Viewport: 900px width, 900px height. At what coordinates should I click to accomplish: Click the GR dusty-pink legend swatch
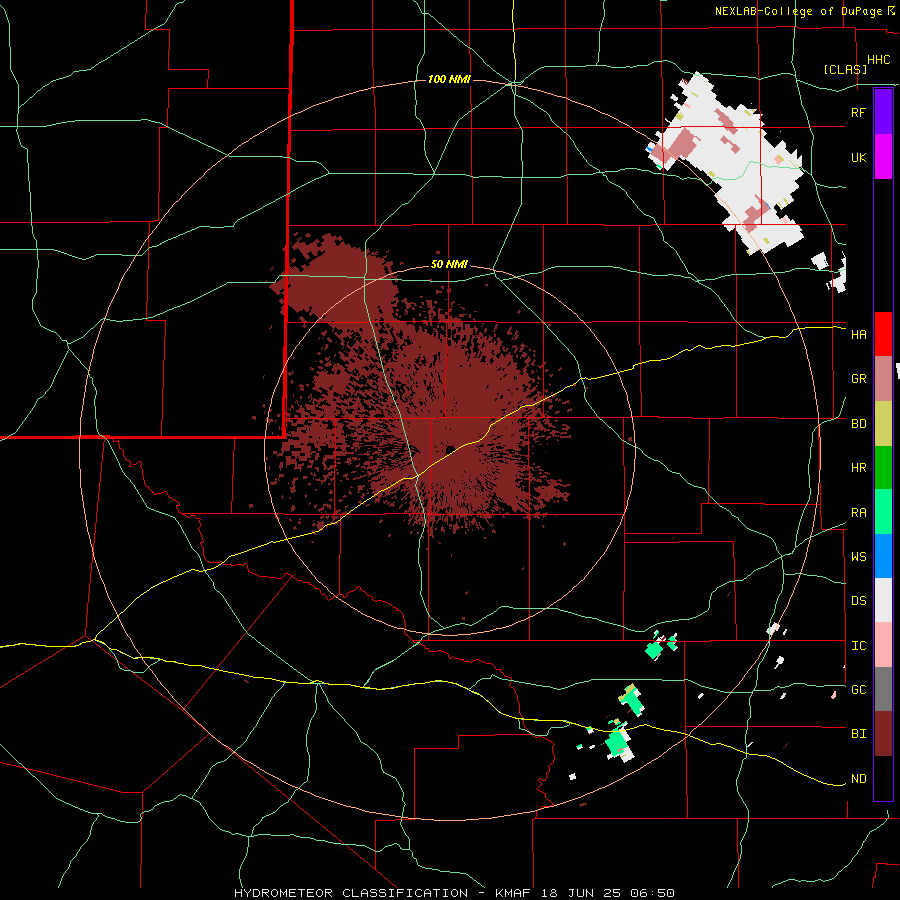[x=883, y=379]
